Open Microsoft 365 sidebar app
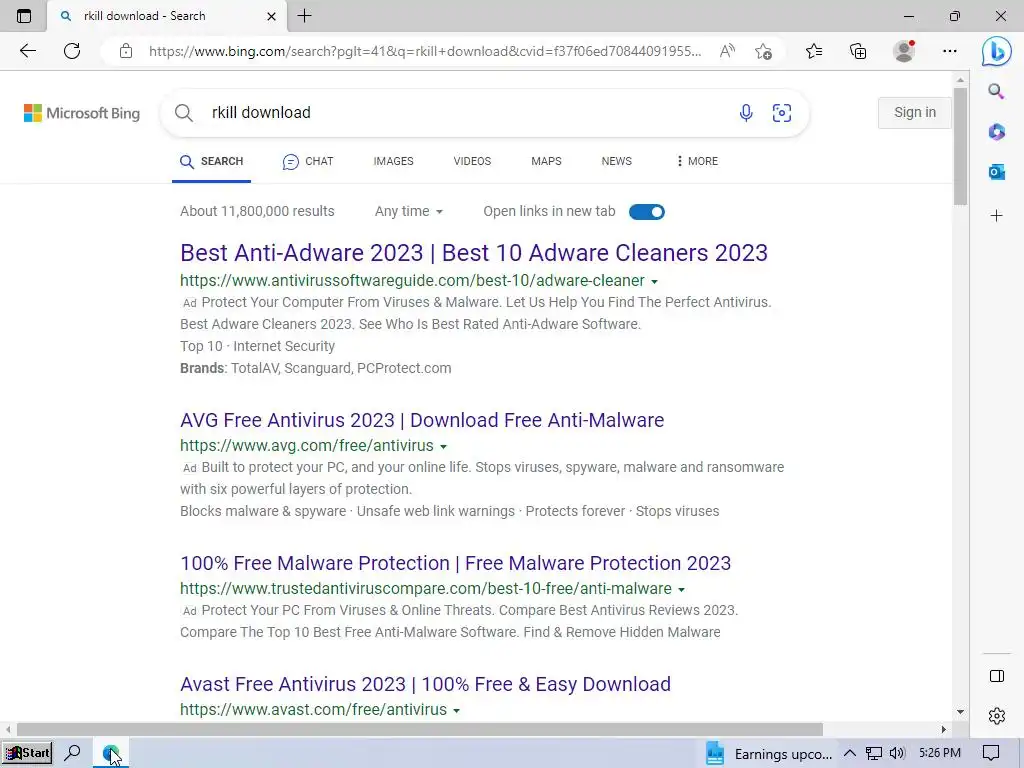1024x768 pixels. pyautogui.click(x=997, y=132)
